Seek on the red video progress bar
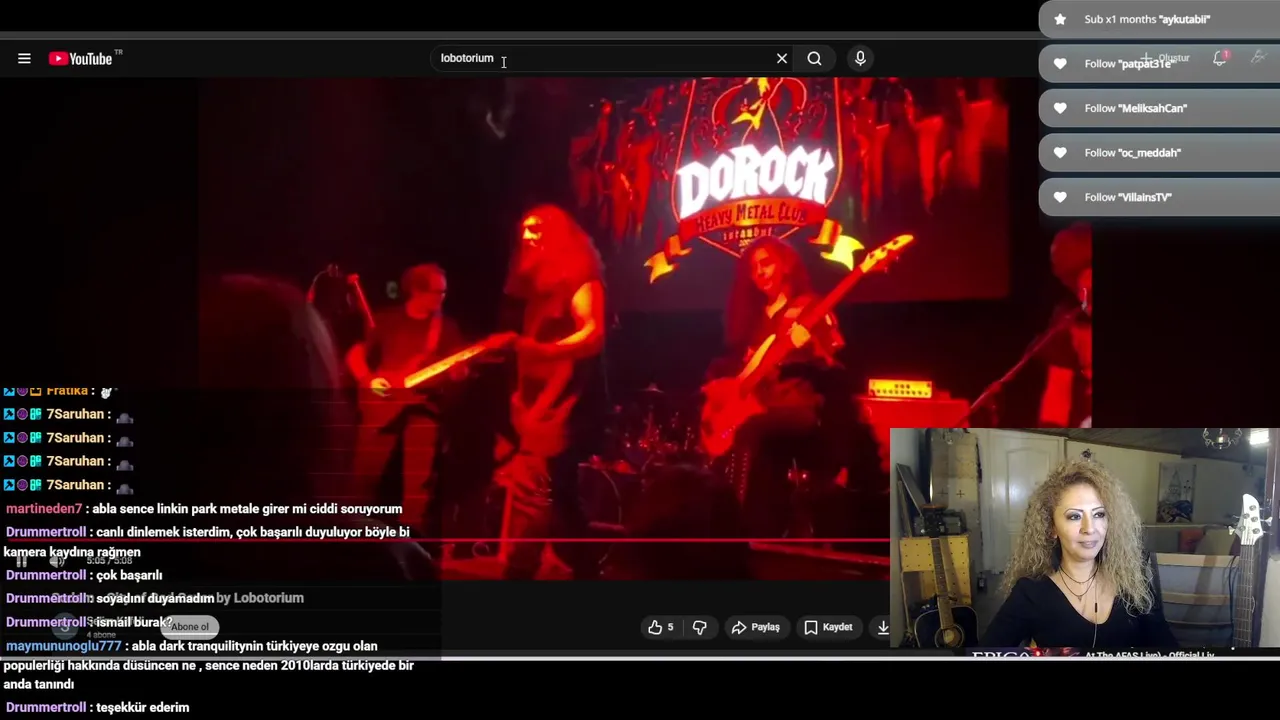 pos(445,540)
